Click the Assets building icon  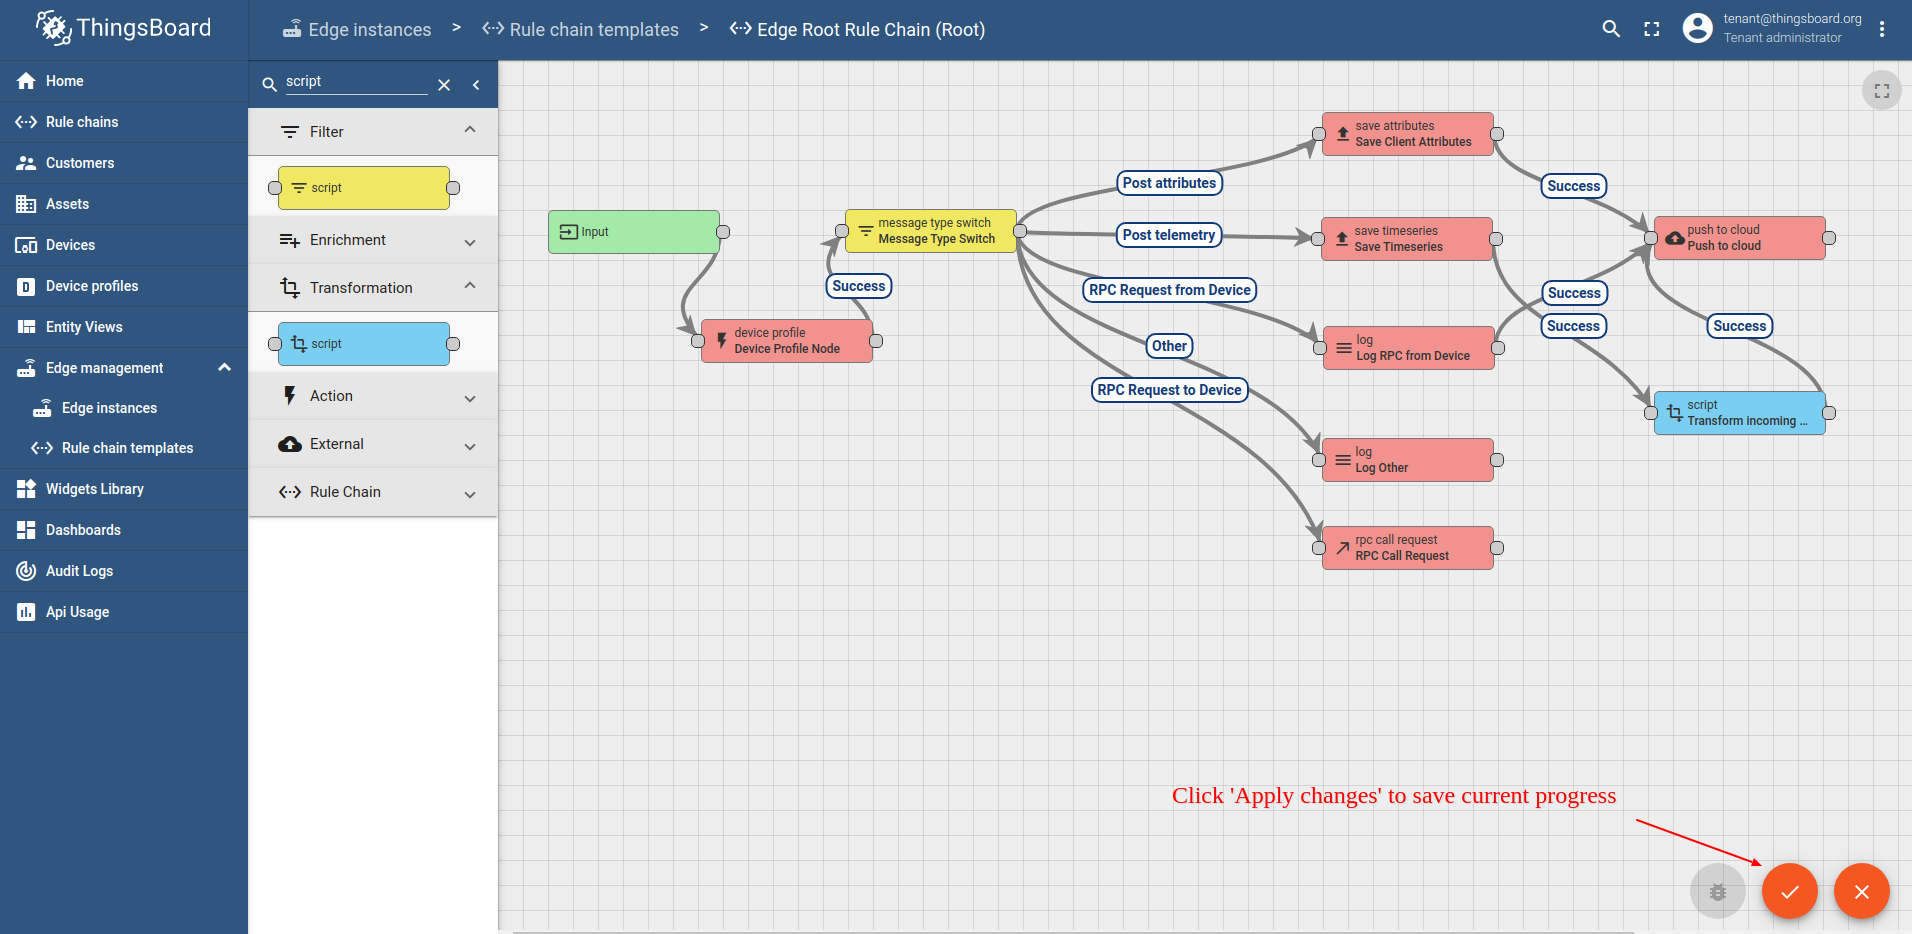[26, 204]
